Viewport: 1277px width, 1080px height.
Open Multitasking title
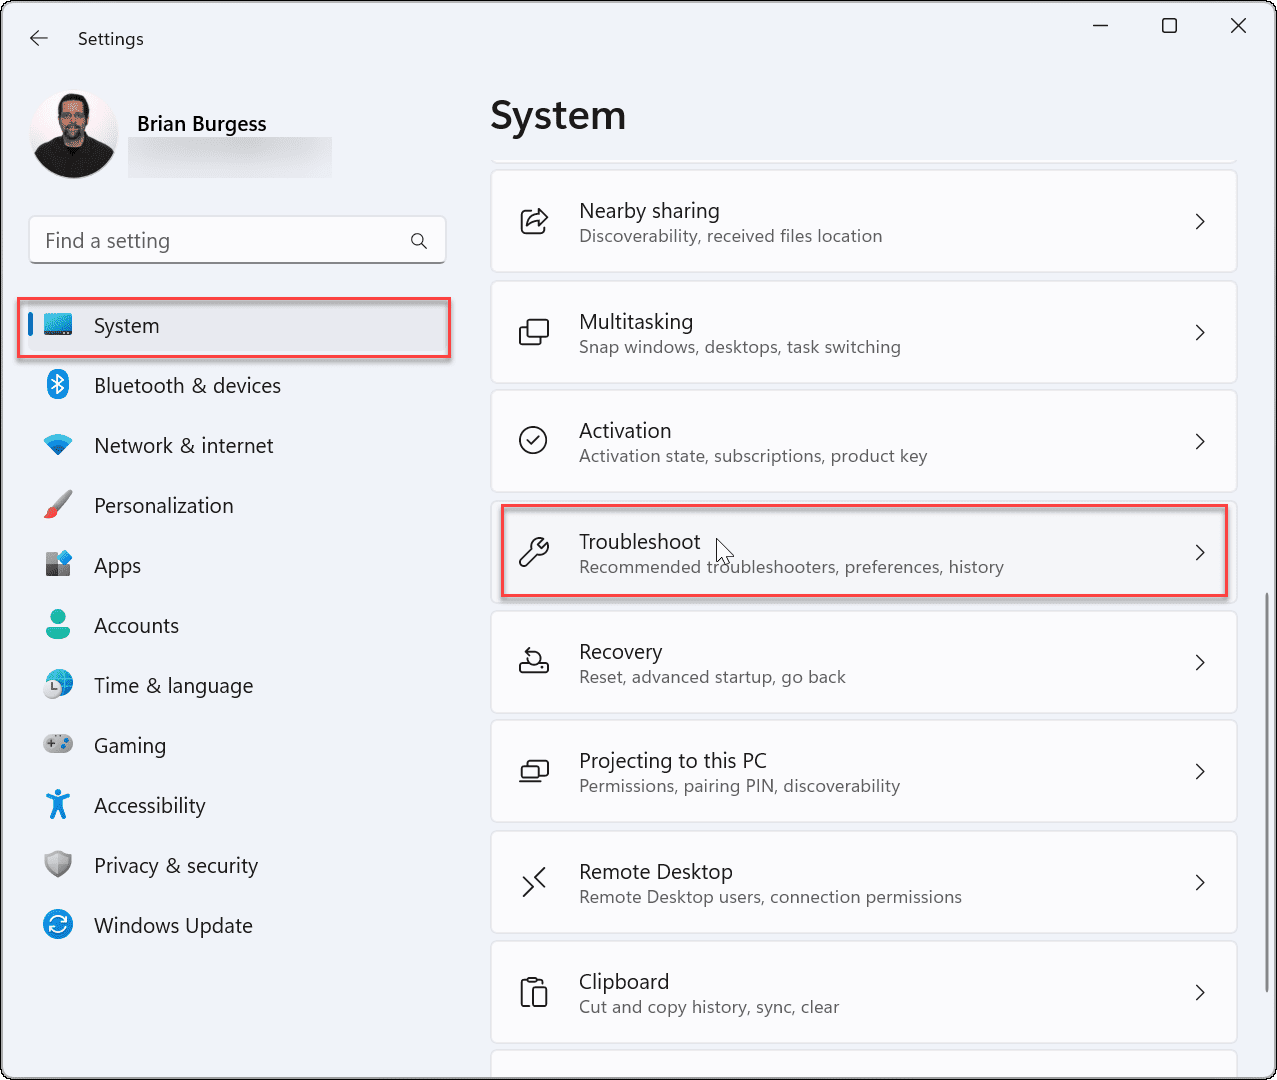[636, 322]
